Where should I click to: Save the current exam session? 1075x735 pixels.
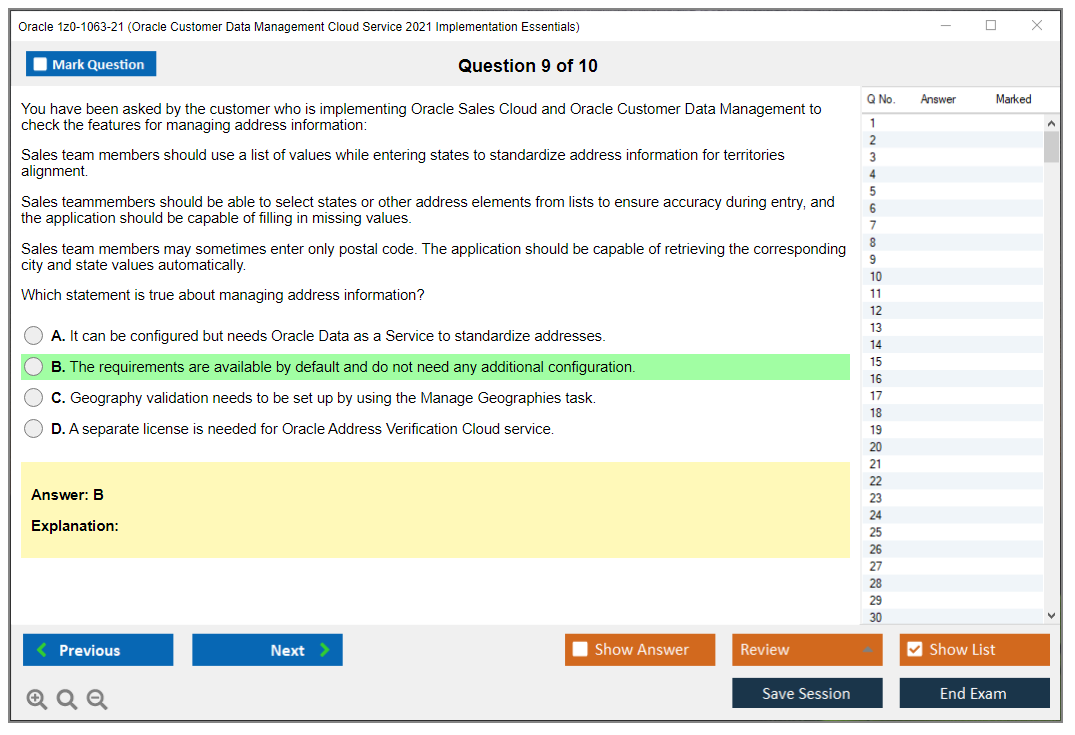point(807,692)
